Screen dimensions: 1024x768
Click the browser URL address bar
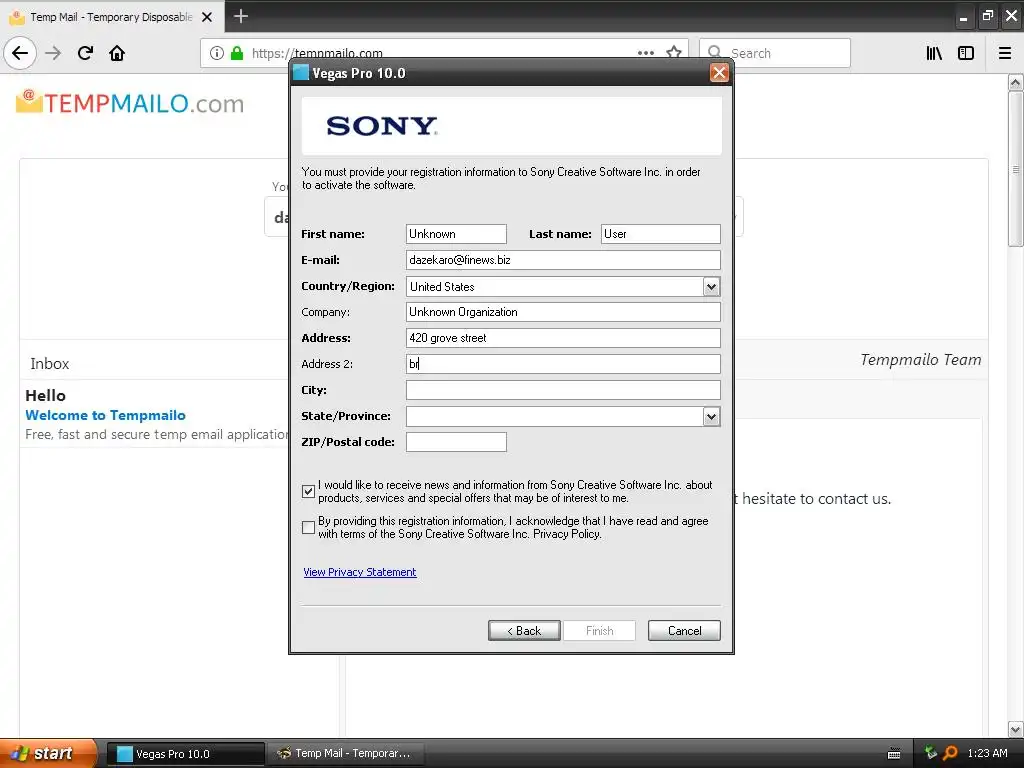(x=444, y=53)
